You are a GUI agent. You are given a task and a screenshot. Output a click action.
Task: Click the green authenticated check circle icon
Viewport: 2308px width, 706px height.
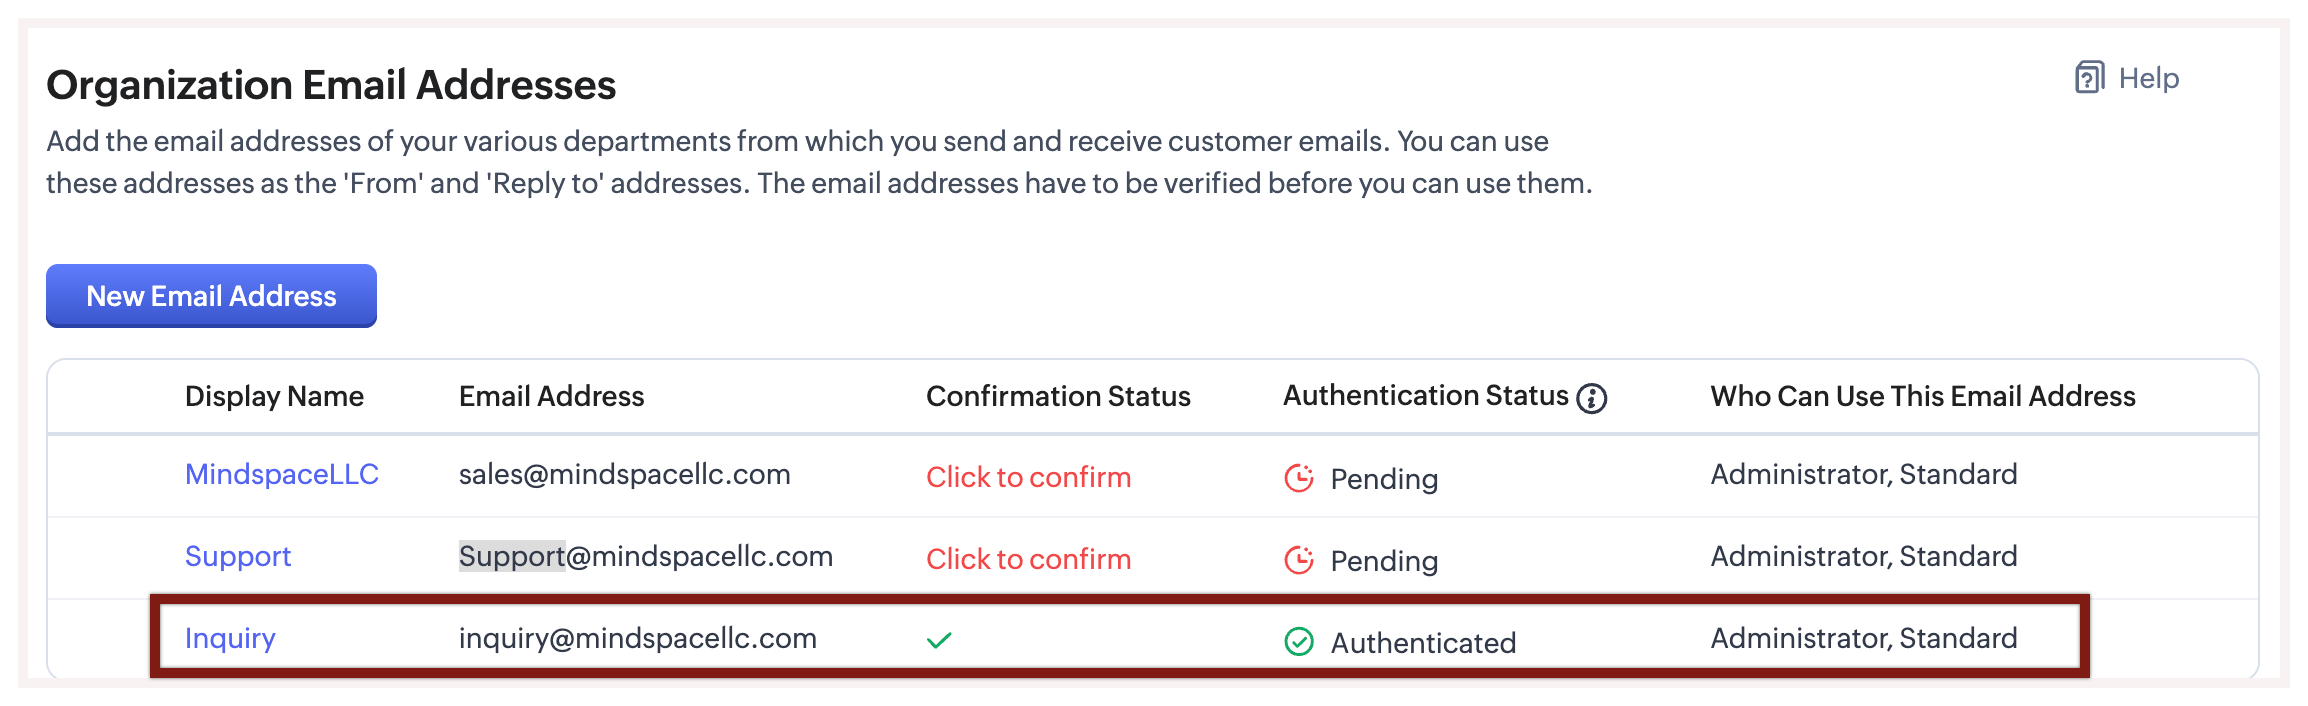1299,642
